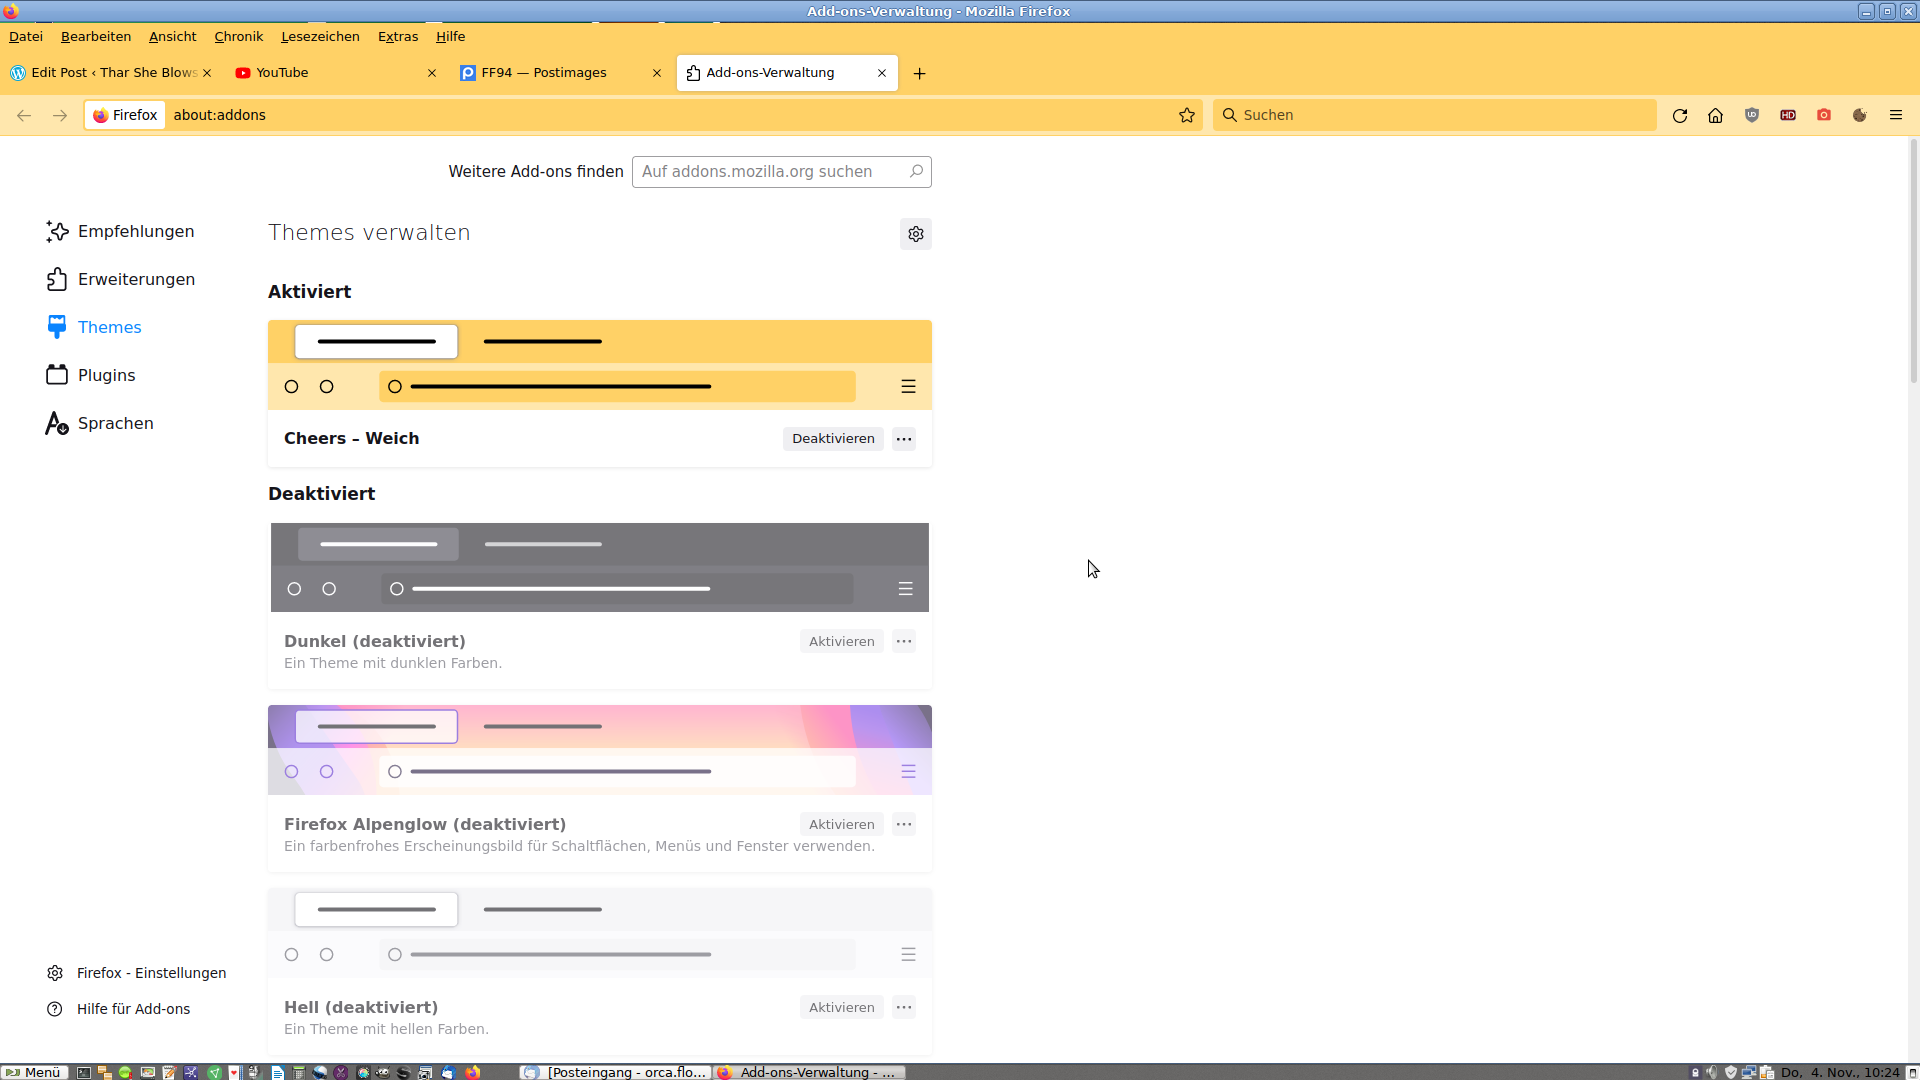Open the Lesezeichen menu
Screen dimensions: 1920x1080
tap(320, 36)
